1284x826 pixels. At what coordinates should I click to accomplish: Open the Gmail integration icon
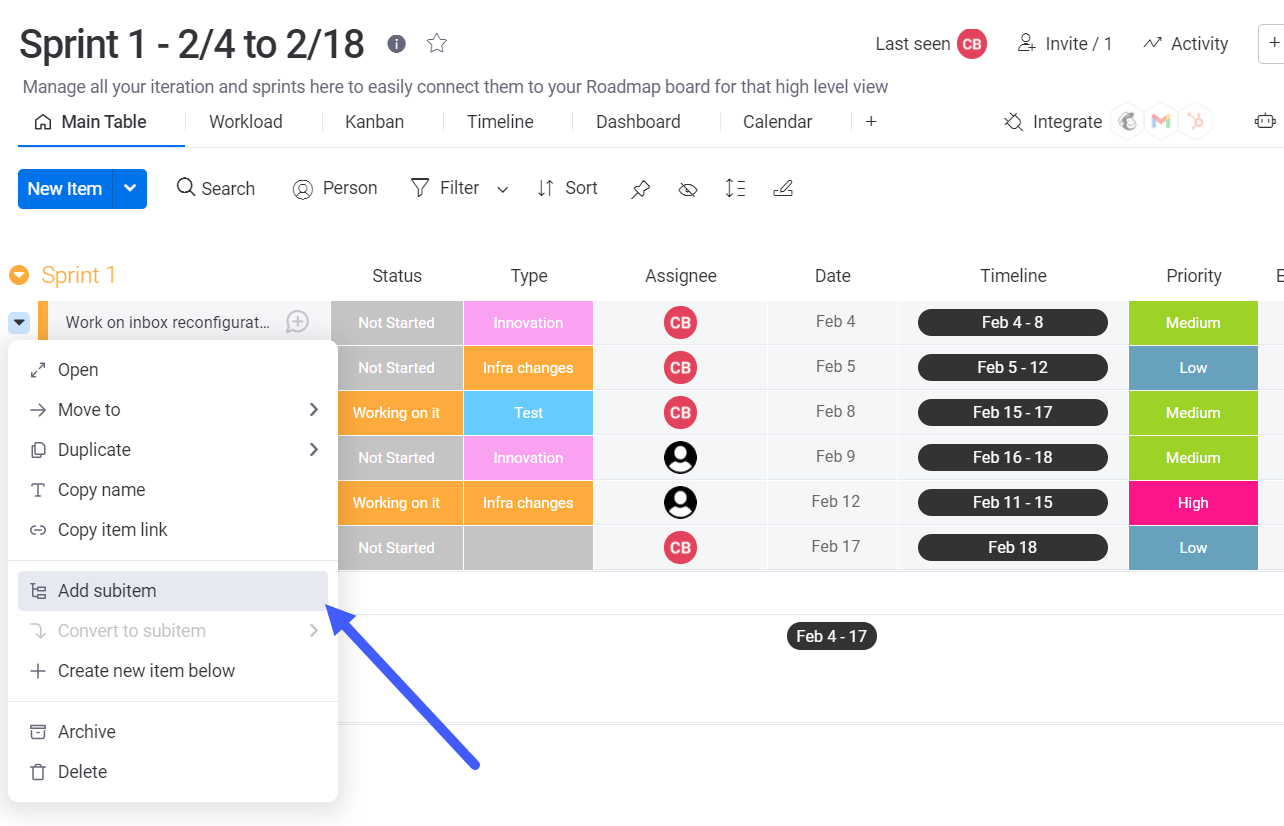point(1160,121)
